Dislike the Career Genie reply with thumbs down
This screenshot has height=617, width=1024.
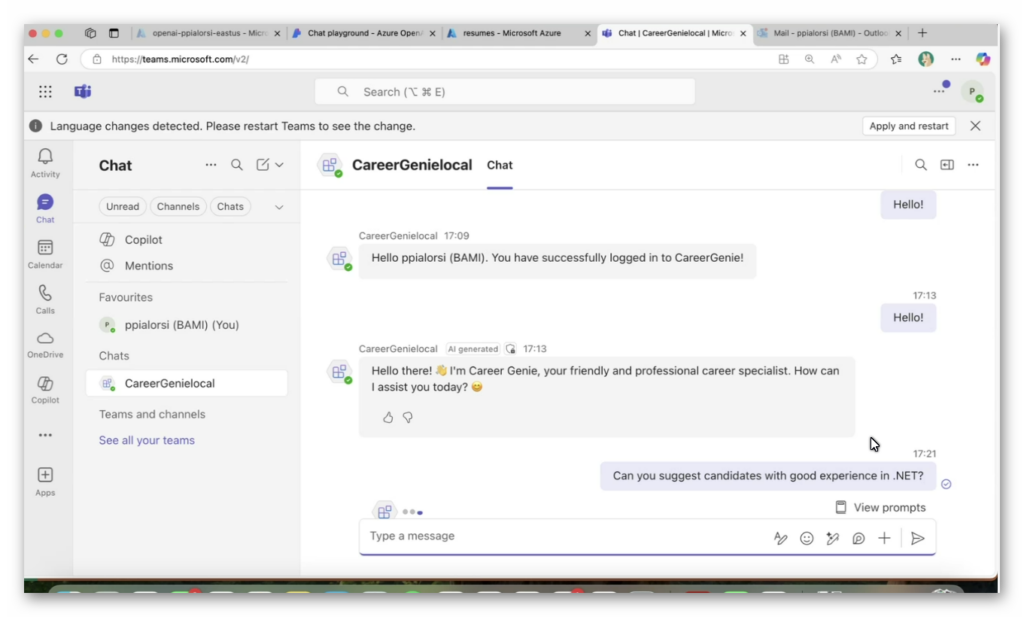(408, 417)
